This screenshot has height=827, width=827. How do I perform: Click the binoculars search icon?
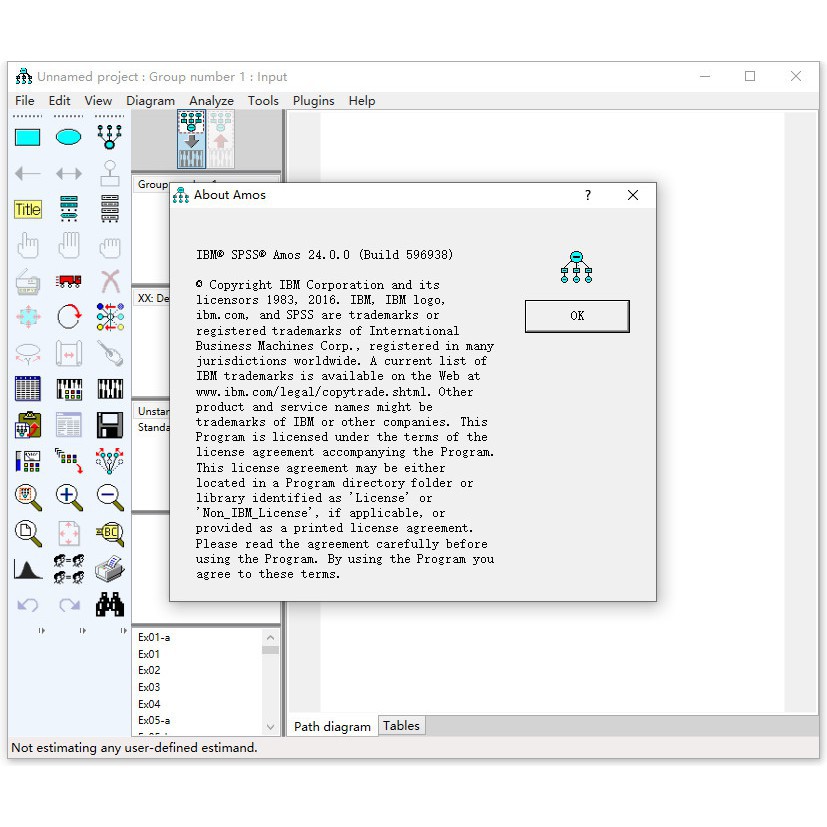tap(110, 604)
